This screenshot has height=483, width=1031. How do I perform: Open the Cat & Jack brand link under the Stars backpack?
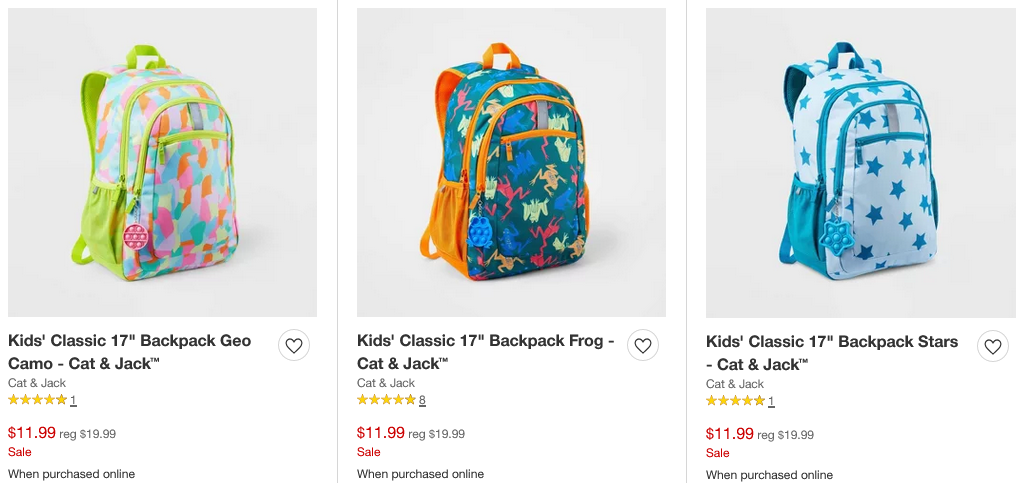735,384
